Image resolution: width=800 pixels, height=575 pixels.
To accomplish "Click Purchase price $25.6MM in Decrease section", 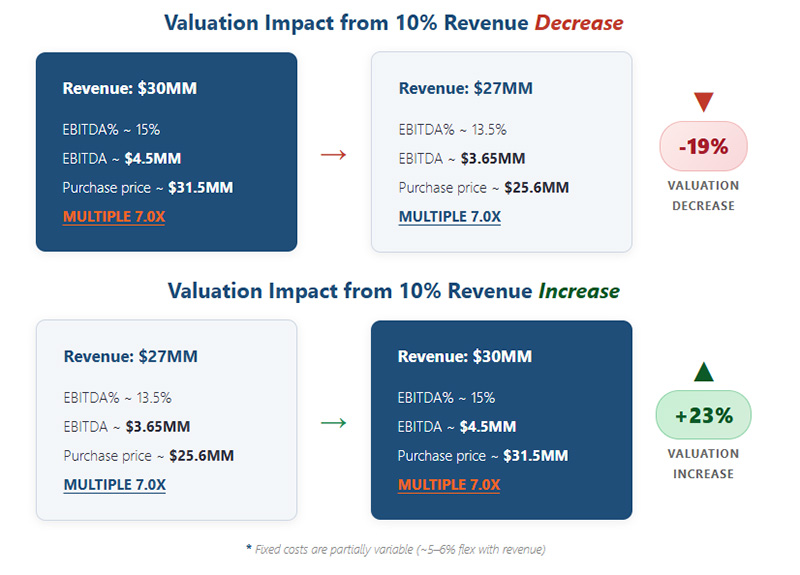I will point(483,188).
